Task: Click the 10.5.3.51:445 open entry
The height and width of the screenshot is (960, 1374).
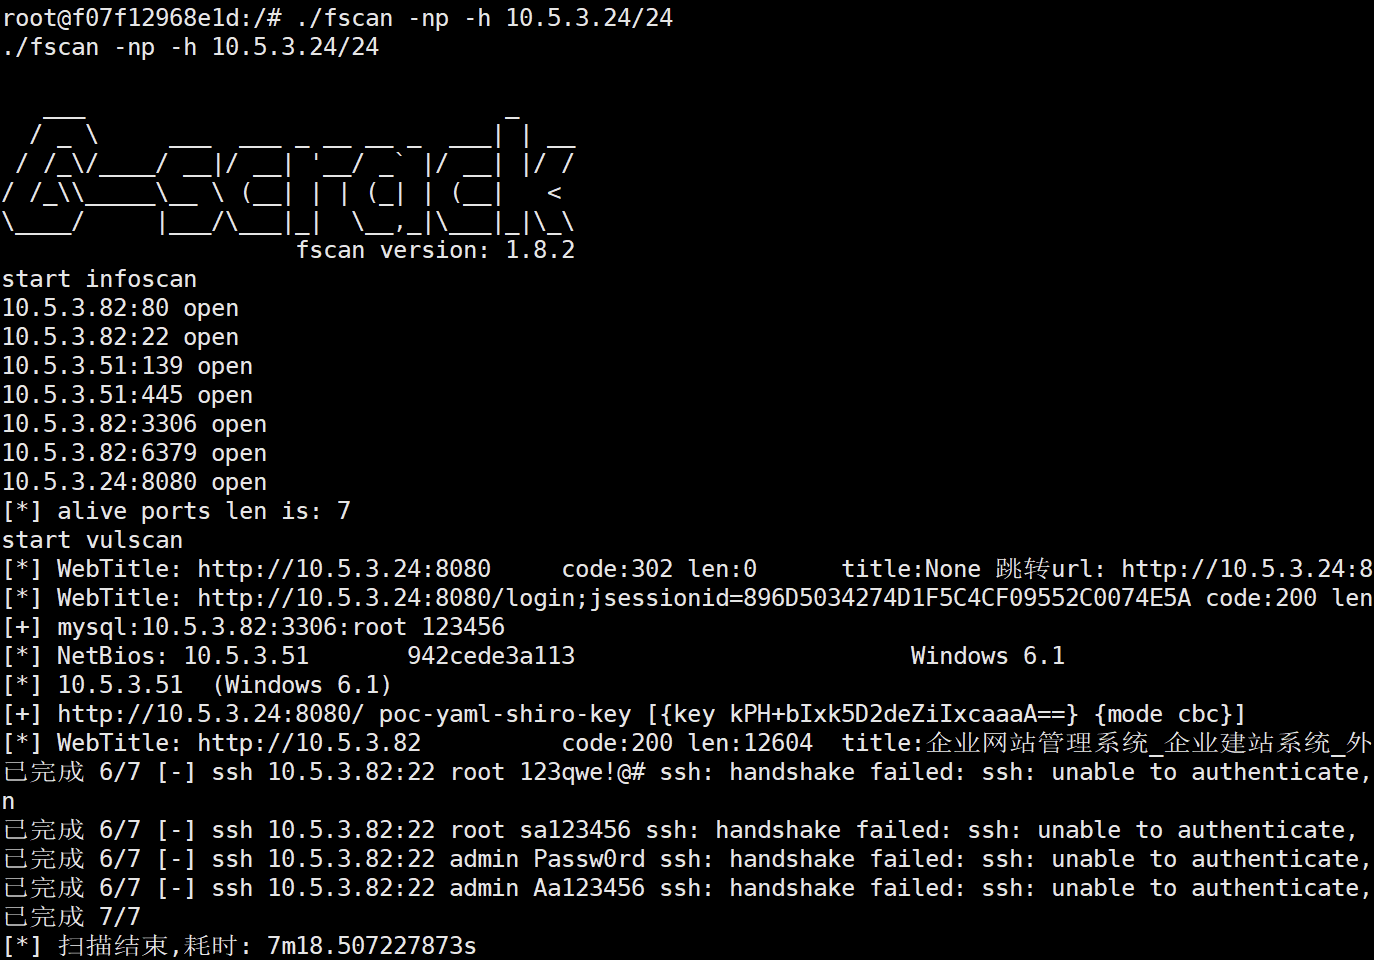Action: (x=127, y=395)
